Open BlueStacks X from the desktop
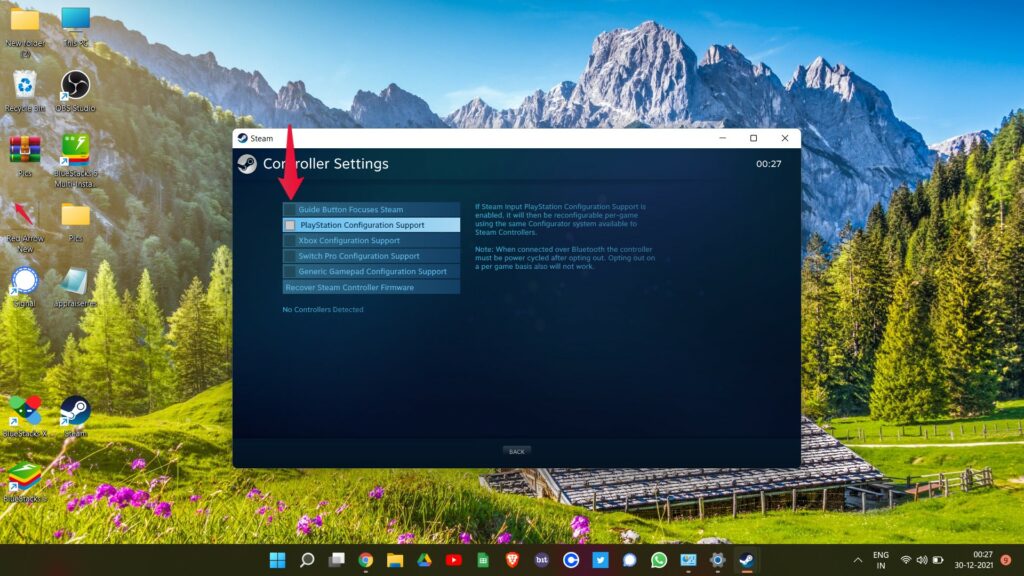 point(22,411)
